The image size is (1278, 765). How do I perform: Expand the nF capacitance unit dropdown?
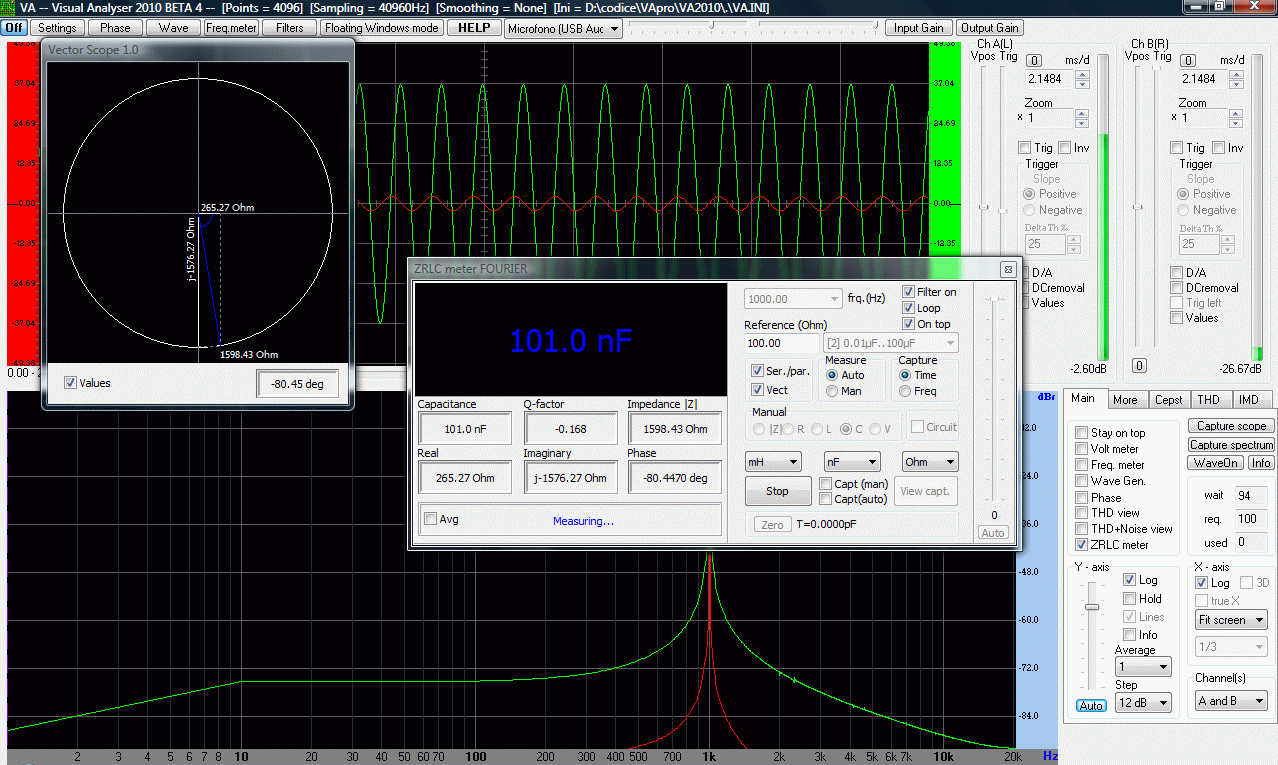pyautogui.click(x=851, y=462)
